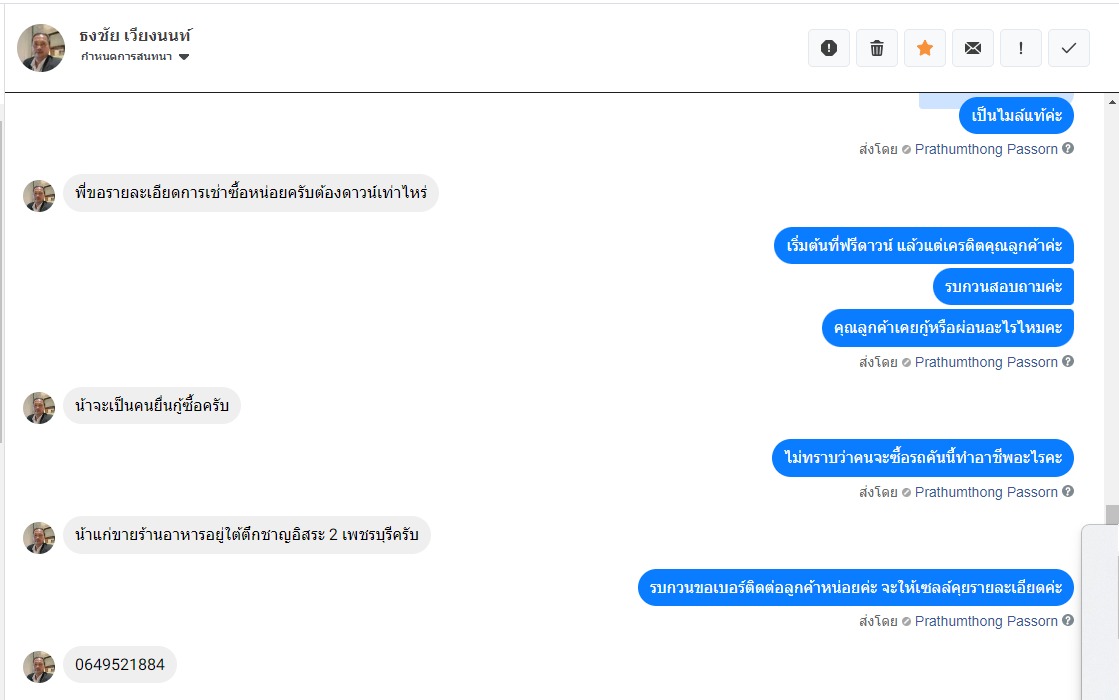Toggle the orange star favorite icon
The height and width of the screenshot is (700, 1119).
tap(925, 48)
